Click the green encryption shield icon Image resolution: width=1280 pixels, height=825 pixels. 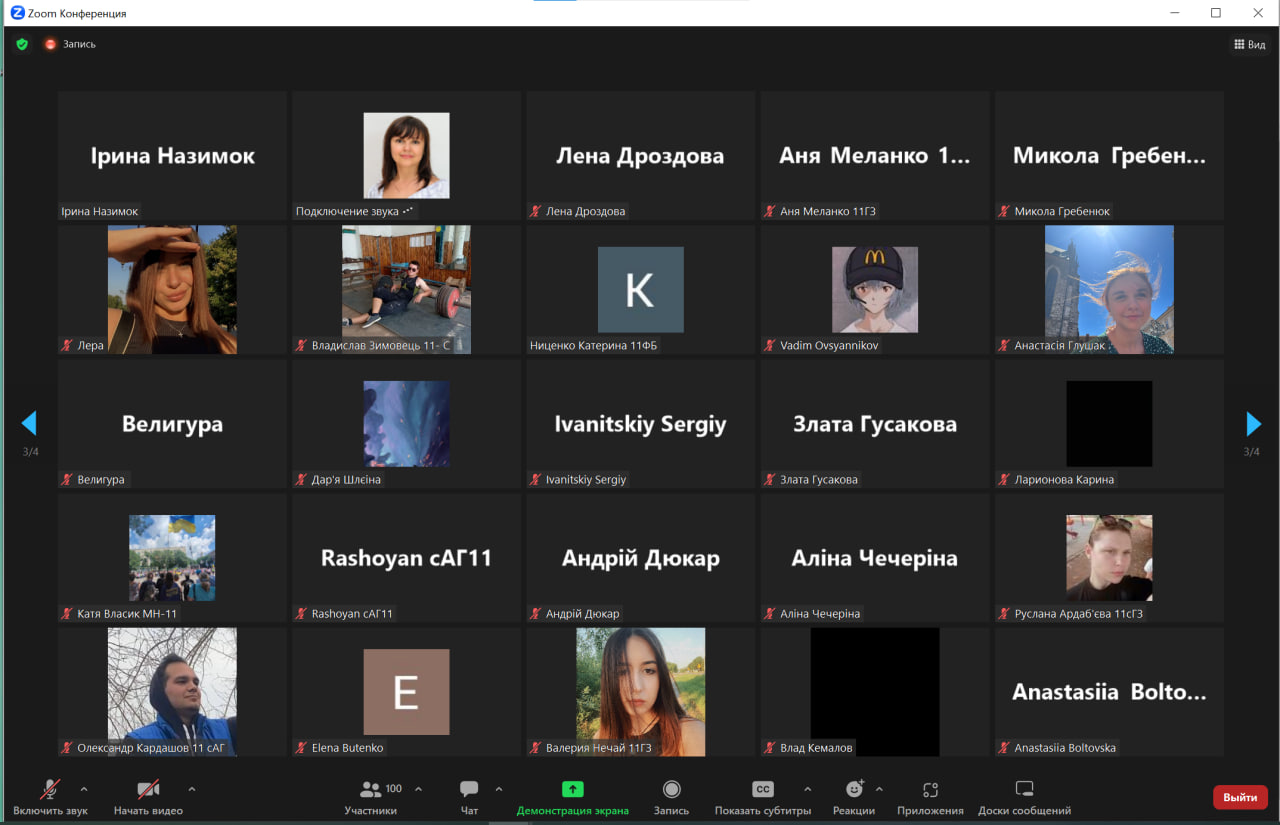[x=22, y=44]
